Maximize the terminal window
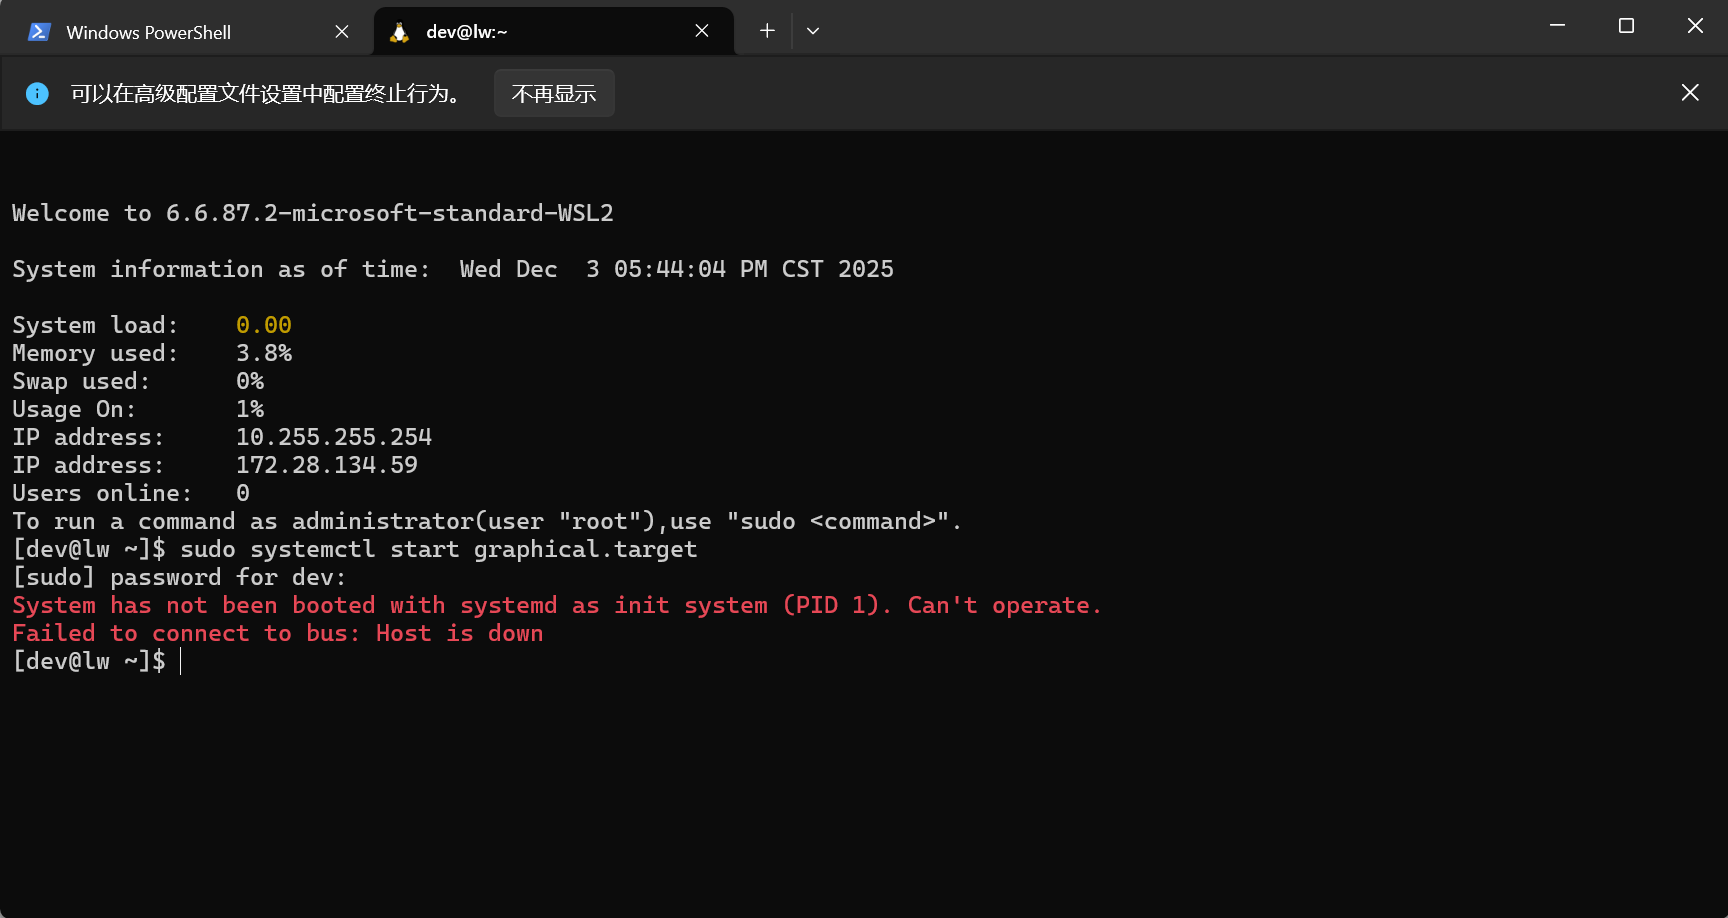This screenshot has height=918, width=1728. 1626,26
